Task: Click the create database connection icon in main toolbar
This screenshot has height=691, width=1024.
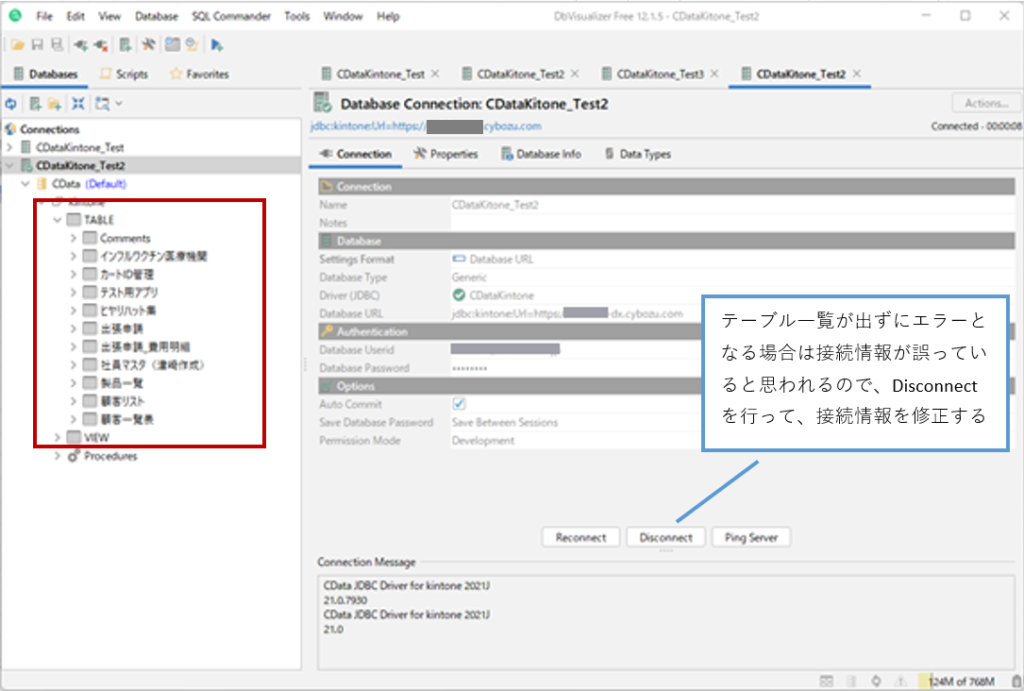Action: click(125, 45)
